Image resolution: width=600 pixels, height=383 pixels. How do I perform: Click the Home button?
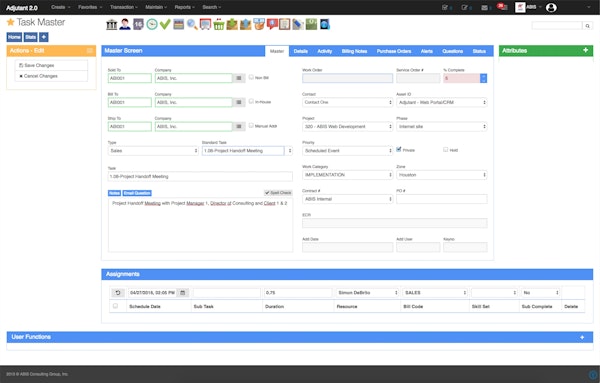[14, 37]
